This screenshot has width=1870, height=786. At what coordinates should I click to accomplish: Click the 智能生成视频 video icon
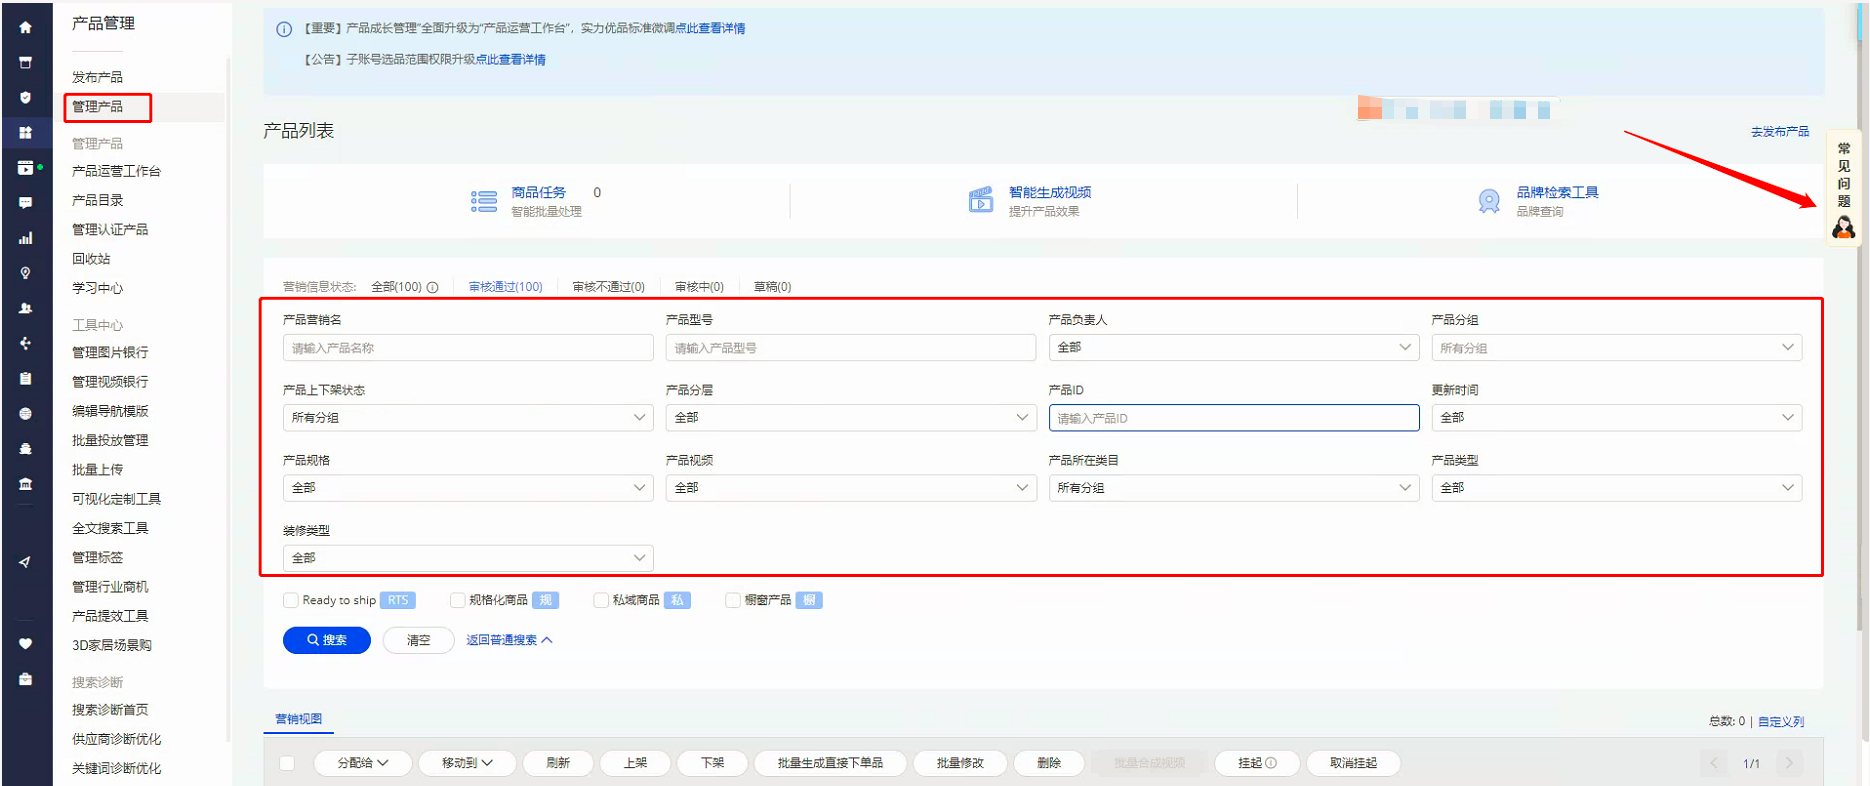pos(981,200)
